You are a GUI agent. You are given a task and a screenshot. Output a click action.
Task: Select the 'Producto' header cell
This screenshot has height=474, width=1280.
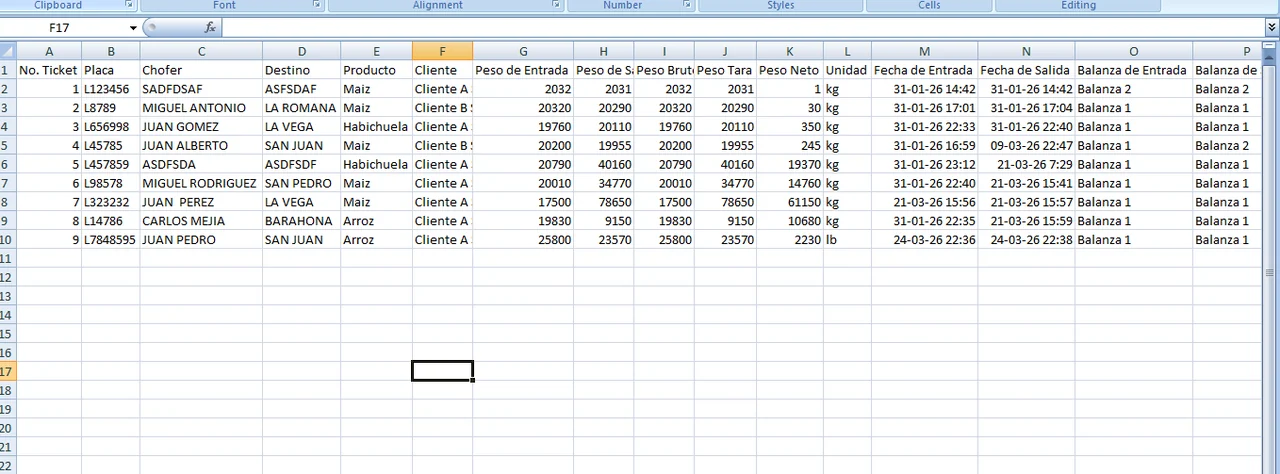tap(376, 70)
